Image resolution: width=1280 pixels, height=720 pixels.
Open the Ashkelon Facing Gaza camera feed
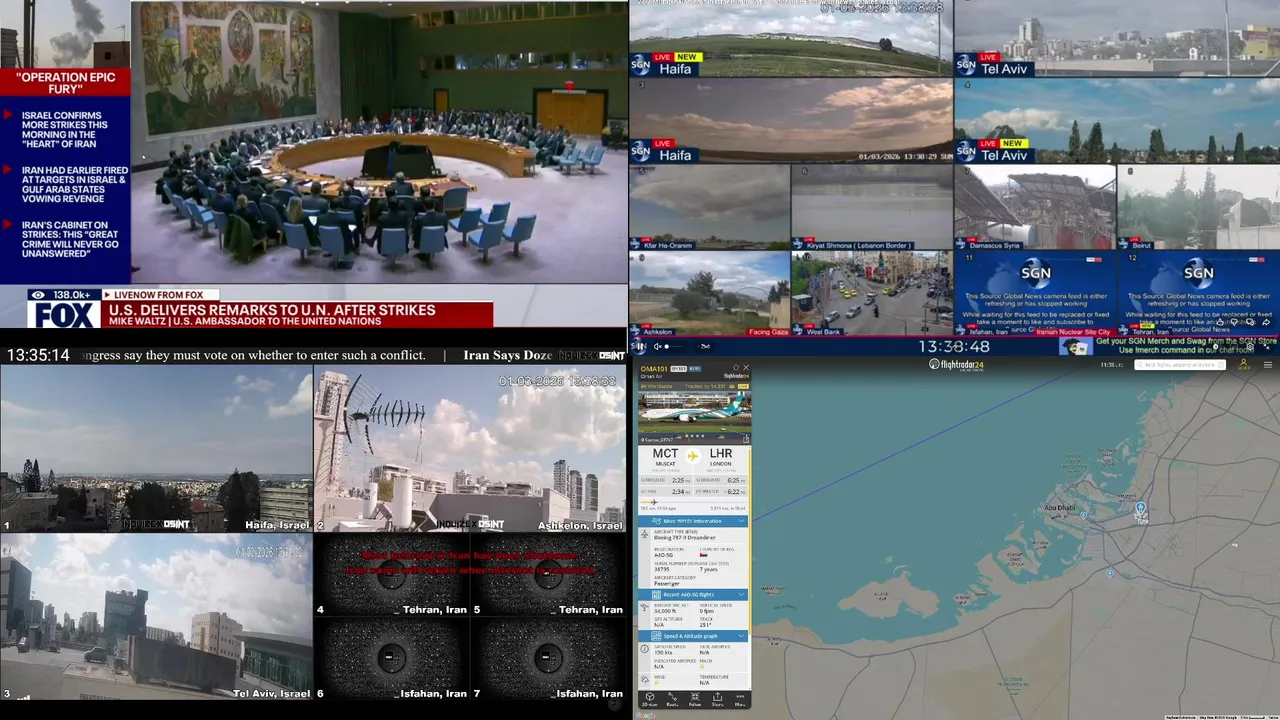(710, 293)
